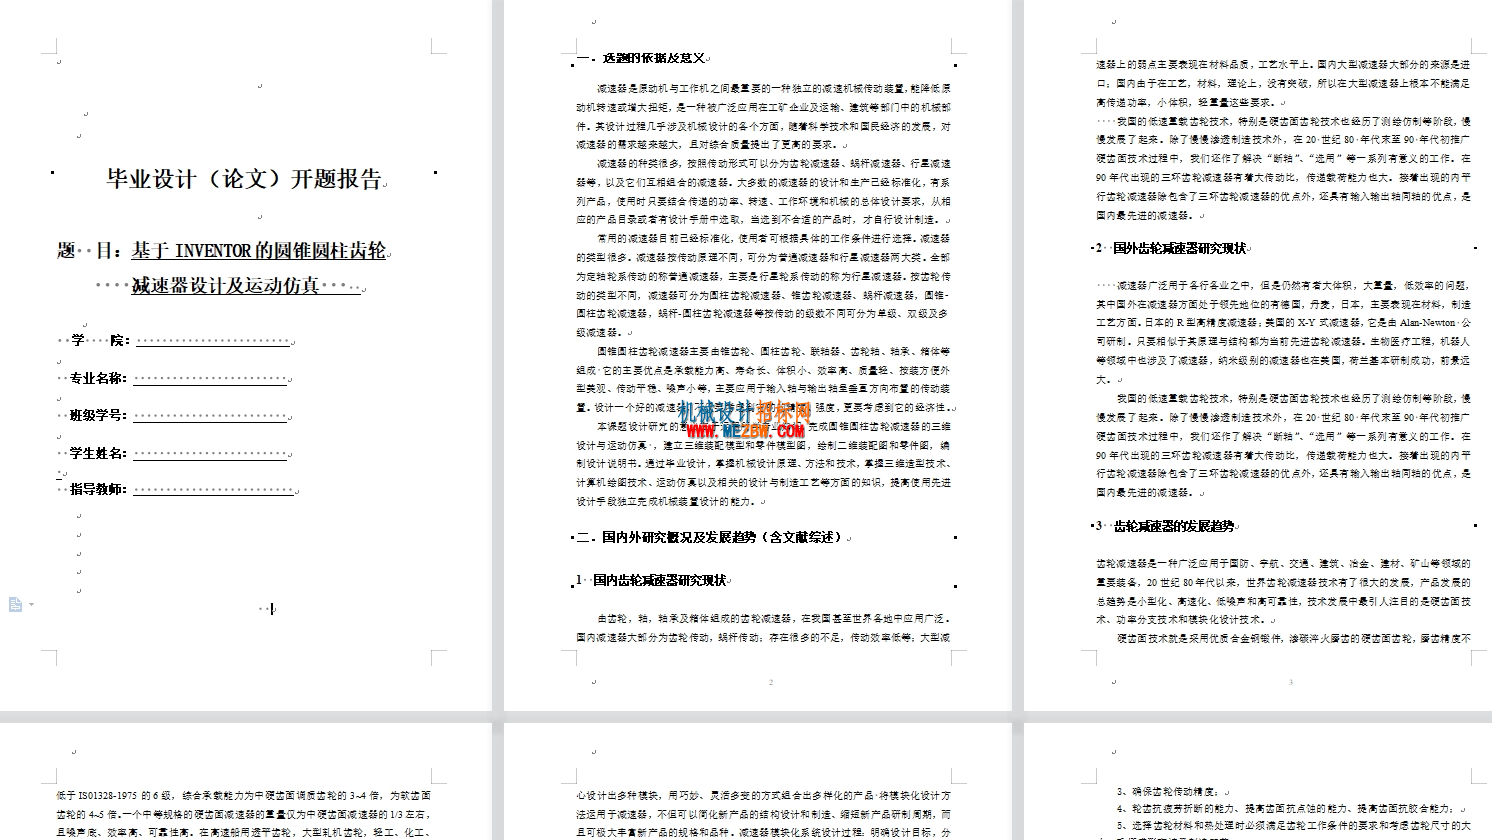This screenshot has width=1492, height=840.
Task: Click the 指导教师 label
Action: pos(98,489)
